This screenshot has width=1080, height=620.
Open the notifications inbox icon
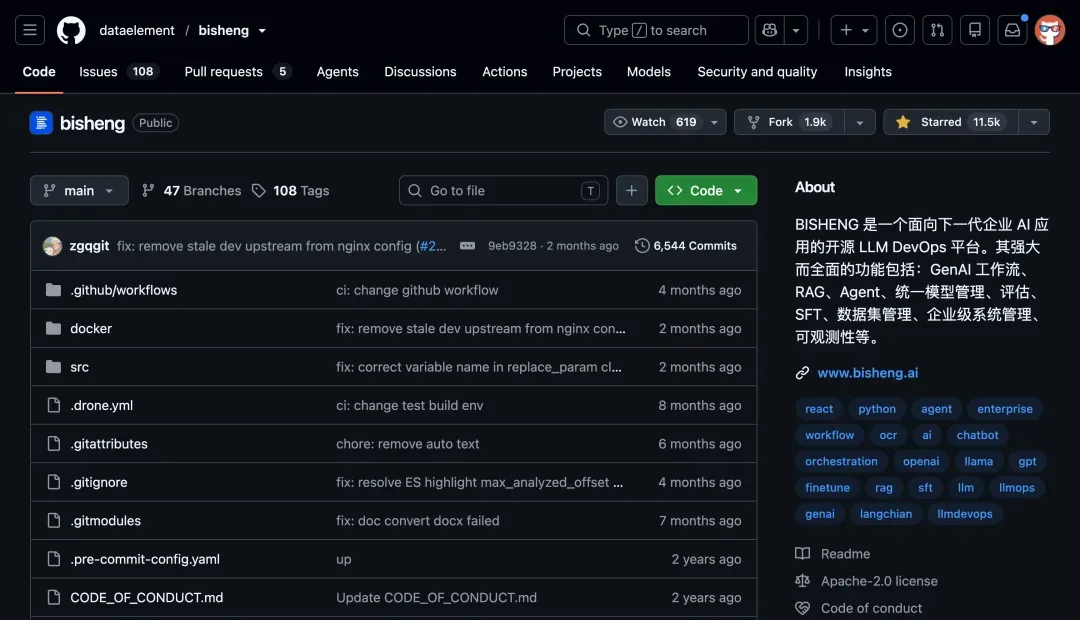(1012, 30)
